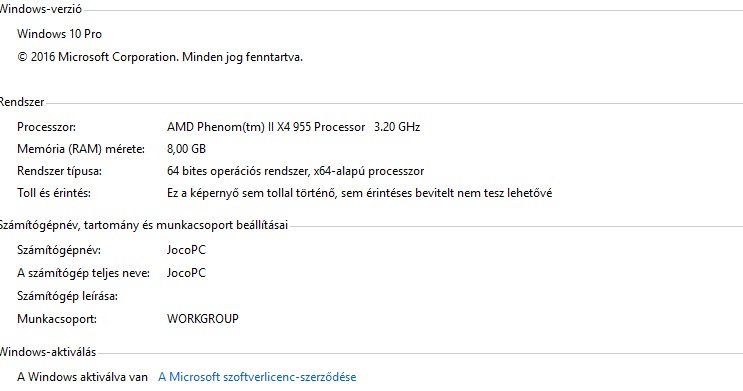This screenshot has height=391, width=743.
Task: Click the A számítógép teljes neve label
Action: [x=83, y=273]
